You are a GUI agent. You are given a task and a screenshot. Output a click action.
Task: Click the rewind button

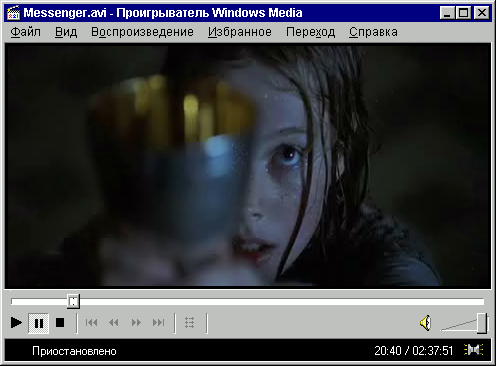[x=114, y=323]
